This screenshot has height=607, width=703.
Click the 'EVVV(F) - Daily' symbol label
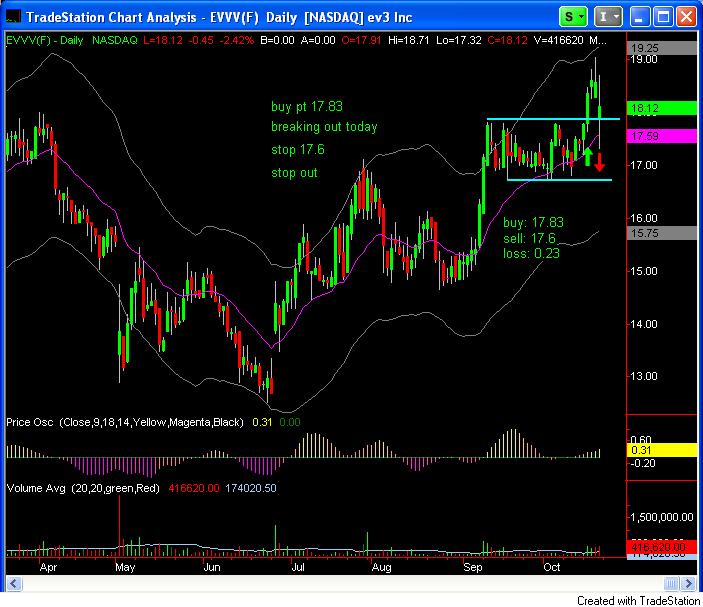point(45,40)
